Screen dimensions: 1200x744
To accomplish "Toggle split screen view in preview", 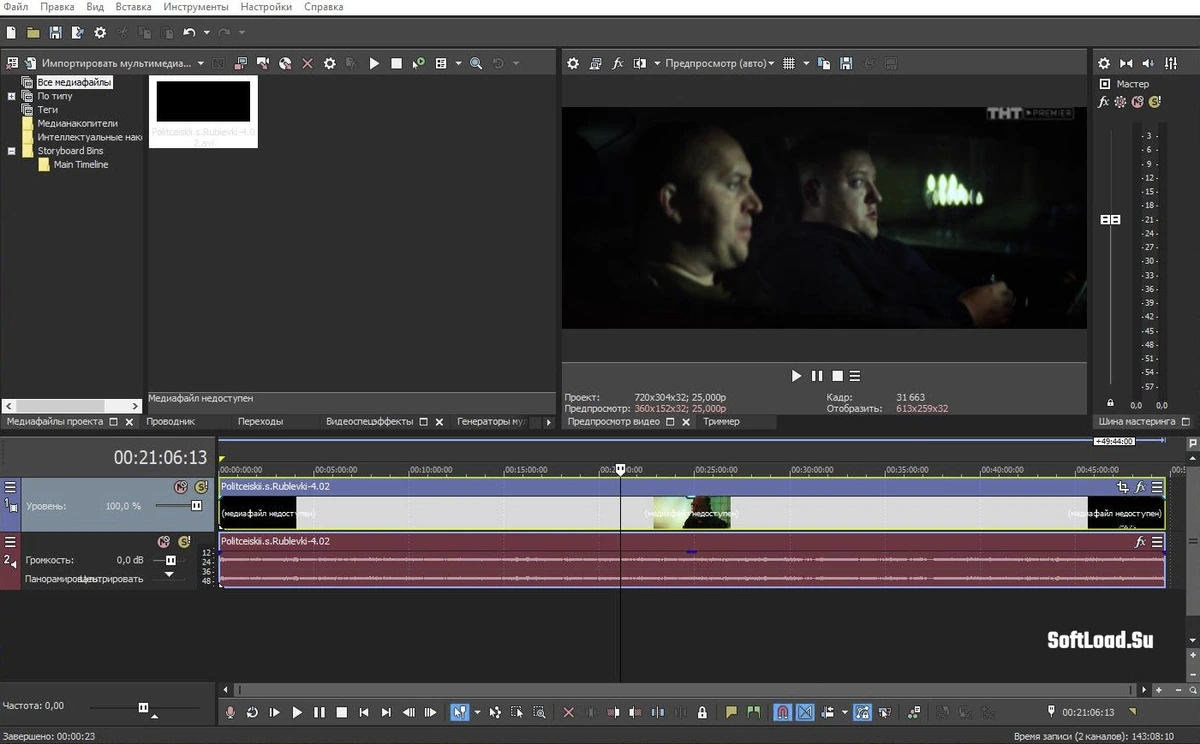I will (640, 63).
